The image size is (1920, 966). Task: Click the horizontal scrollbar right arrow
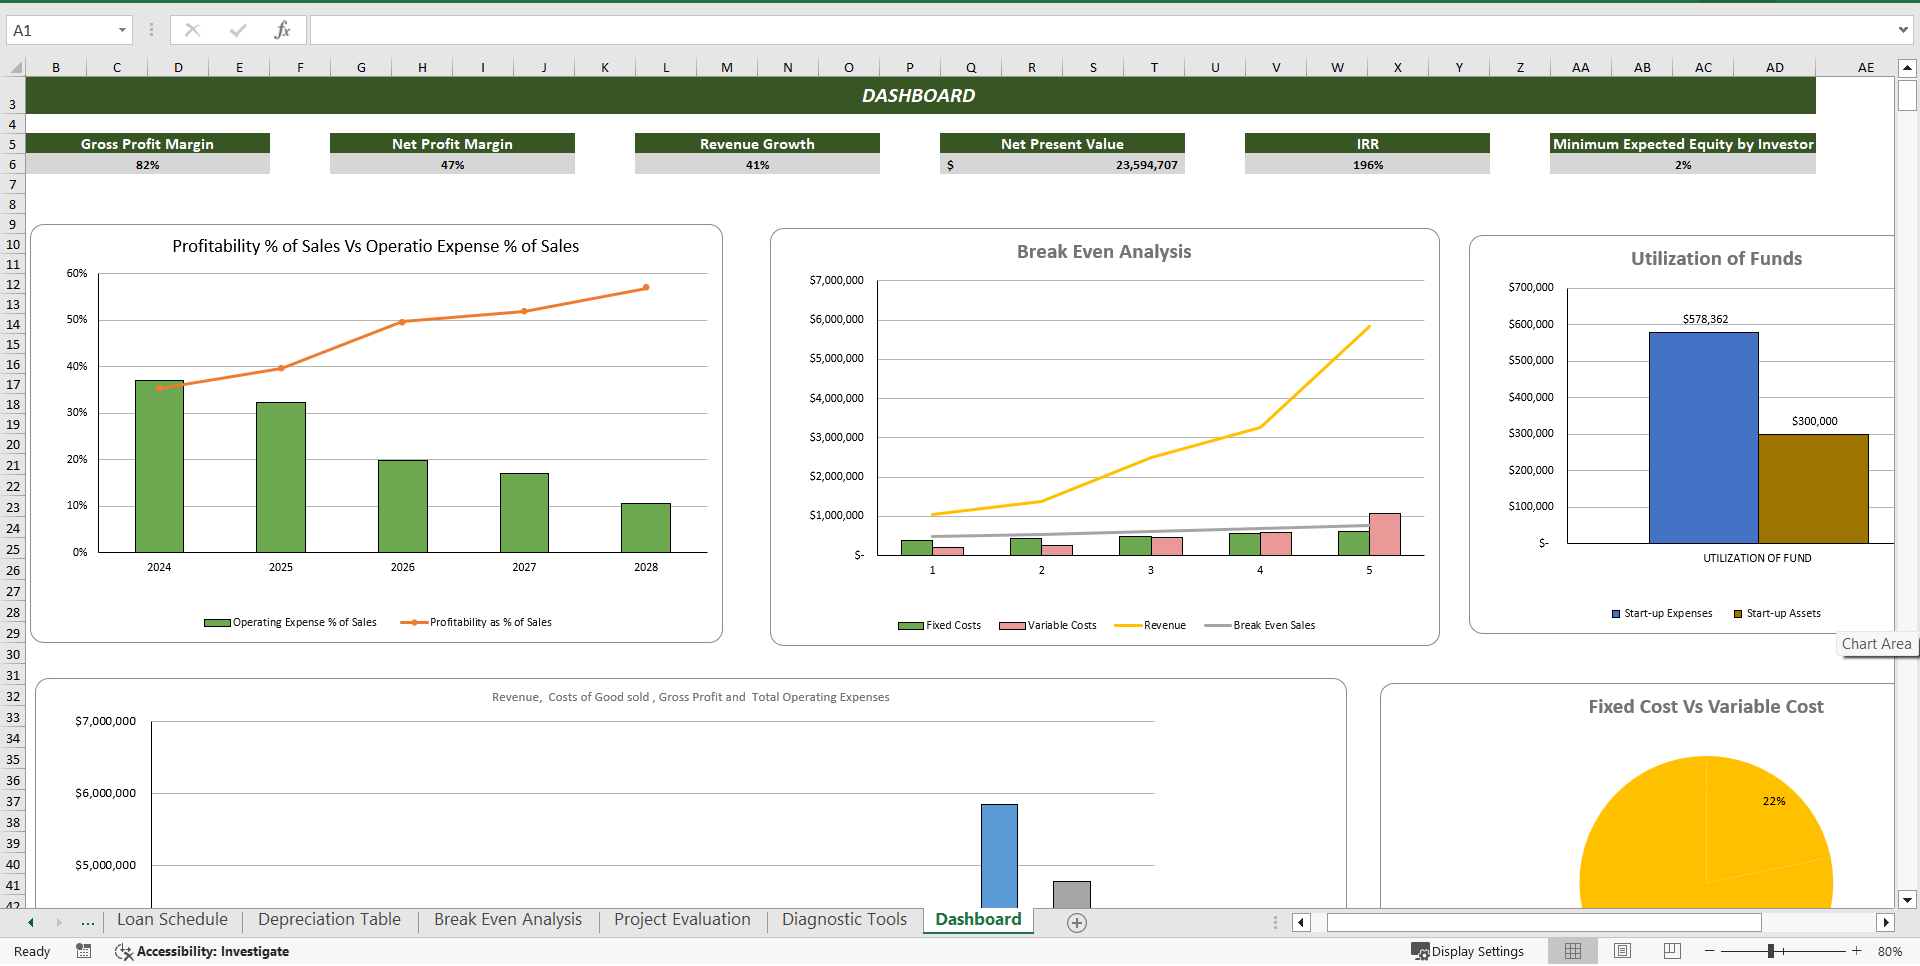(1886, 922)
